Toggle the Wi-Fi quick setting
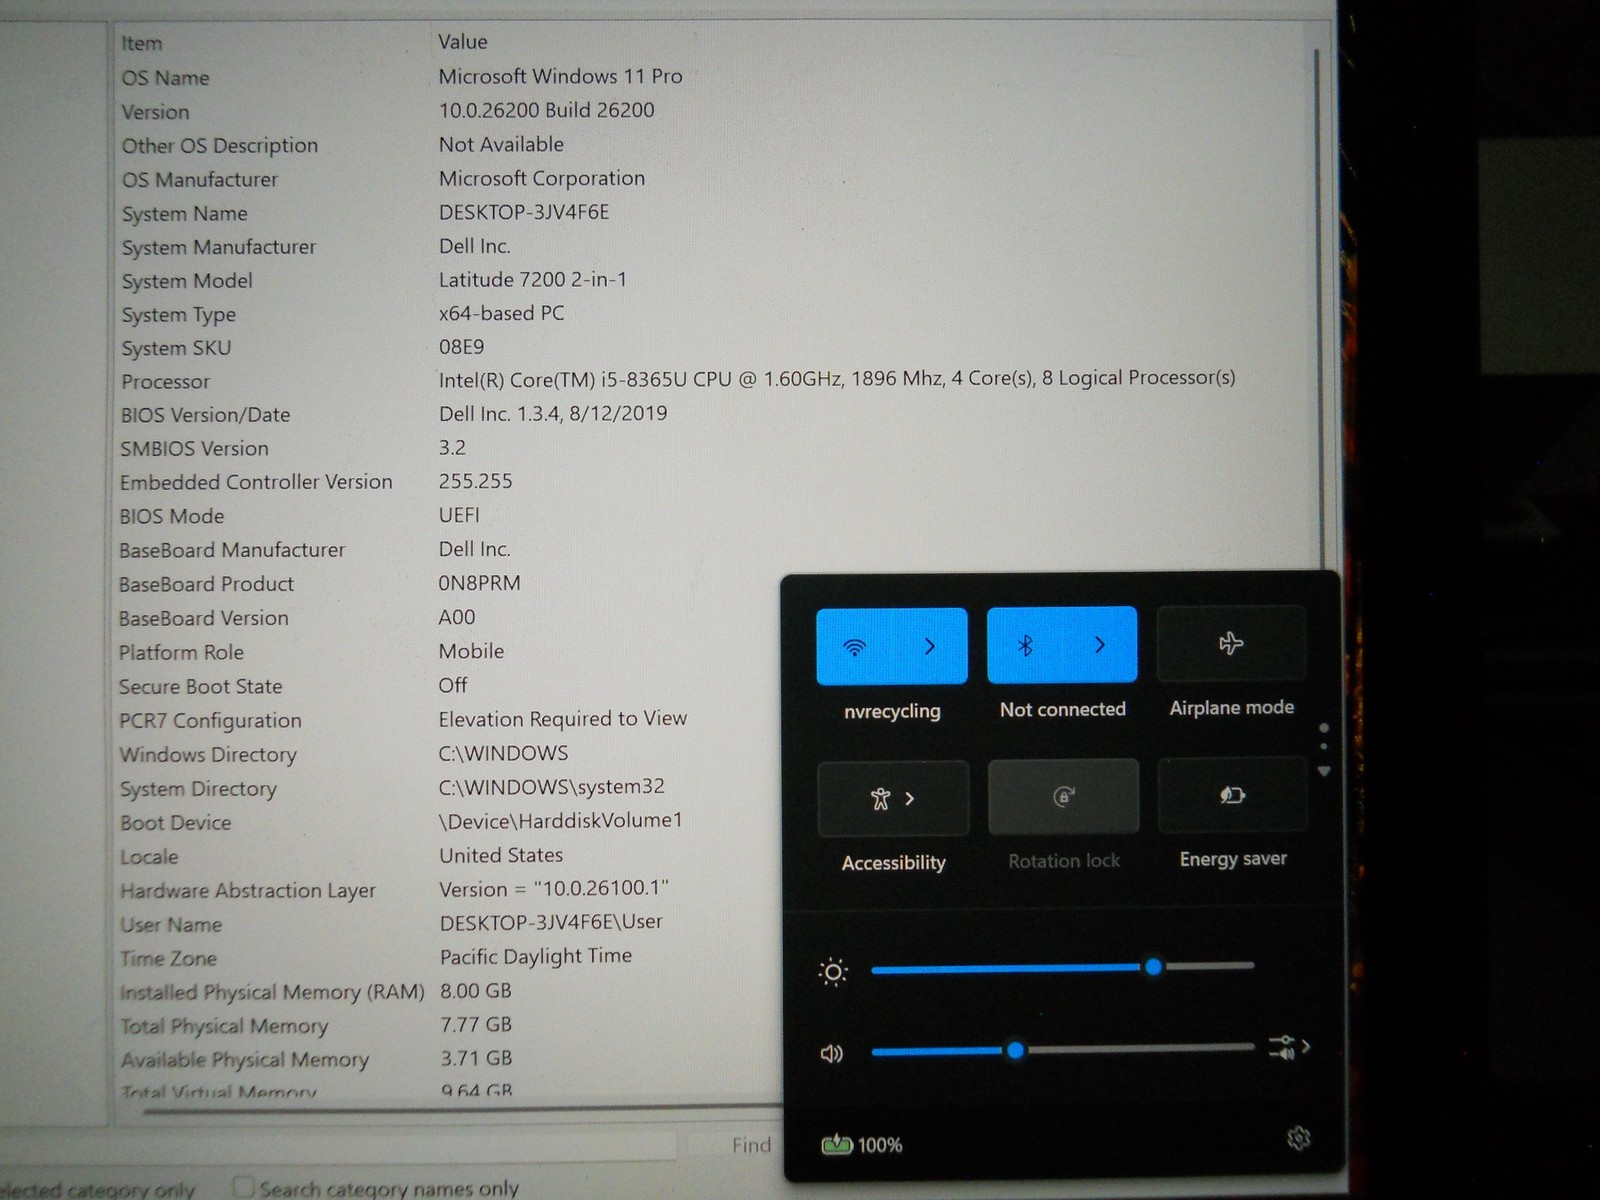 (x=854, y=647)
